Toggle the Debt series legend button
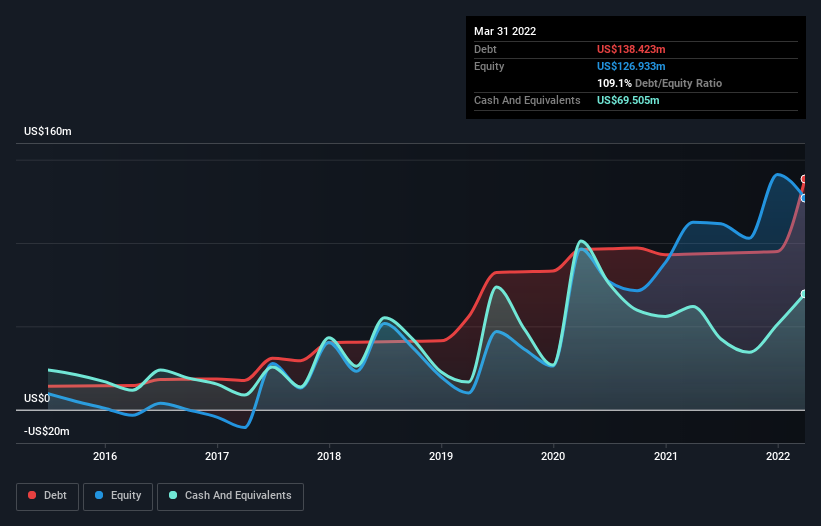 (x=48, y=496)
